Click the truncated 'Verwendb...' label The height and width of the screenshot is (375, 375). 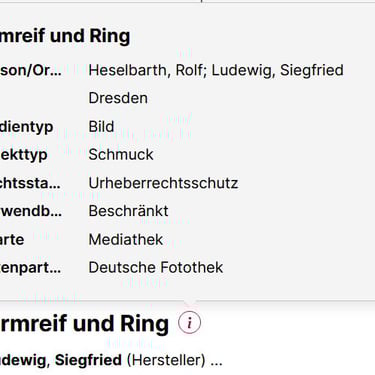pos(31,211)
